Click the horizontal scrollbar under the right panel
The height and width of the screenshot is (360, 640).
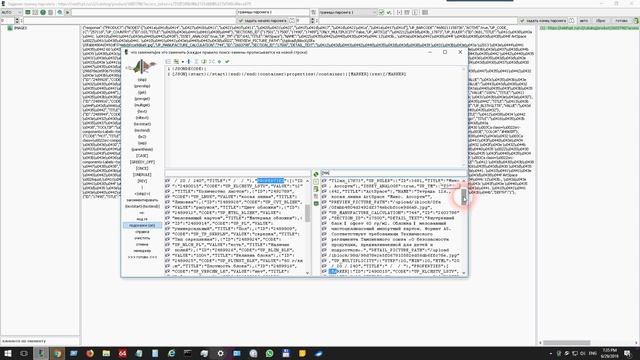[x=567, y=342]
